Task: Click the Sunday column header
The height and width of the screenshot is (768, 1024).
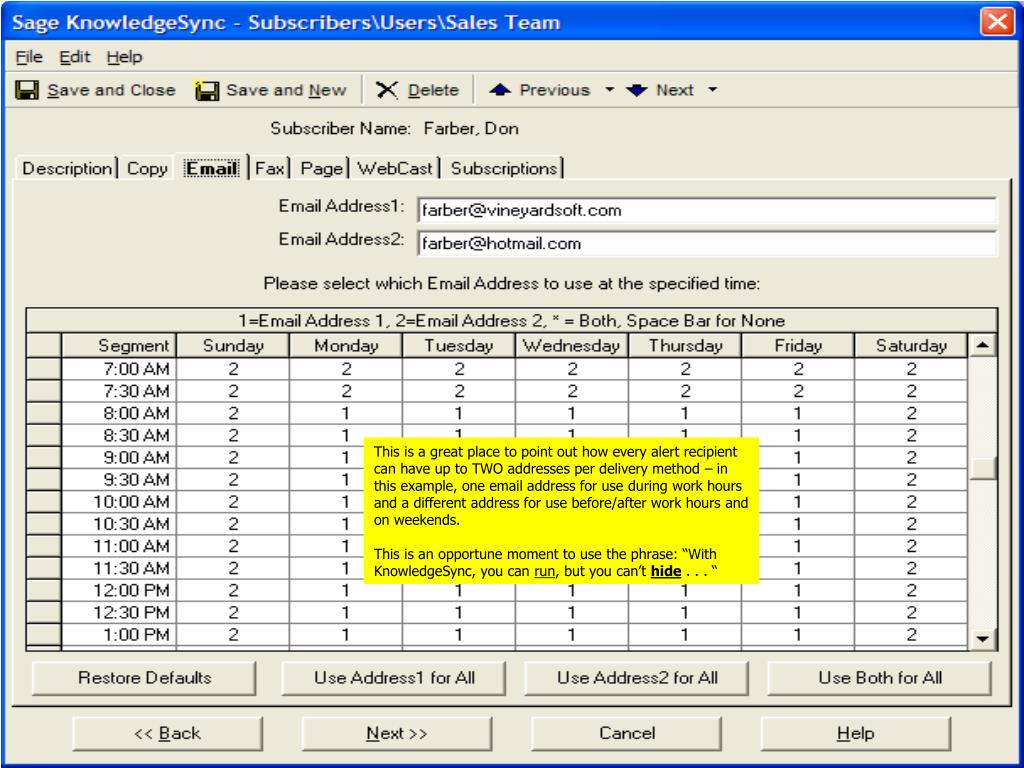Action: pyautogui.click(x=233, y=345)
